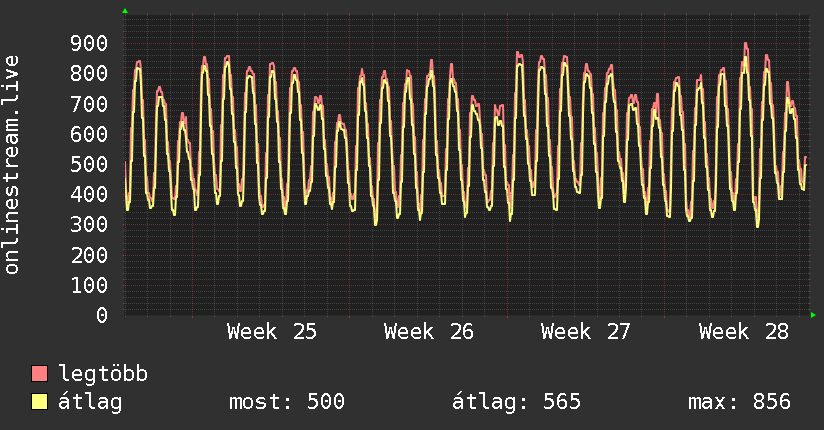Click the 300 y-axis tick label

[x=89, y=225]
